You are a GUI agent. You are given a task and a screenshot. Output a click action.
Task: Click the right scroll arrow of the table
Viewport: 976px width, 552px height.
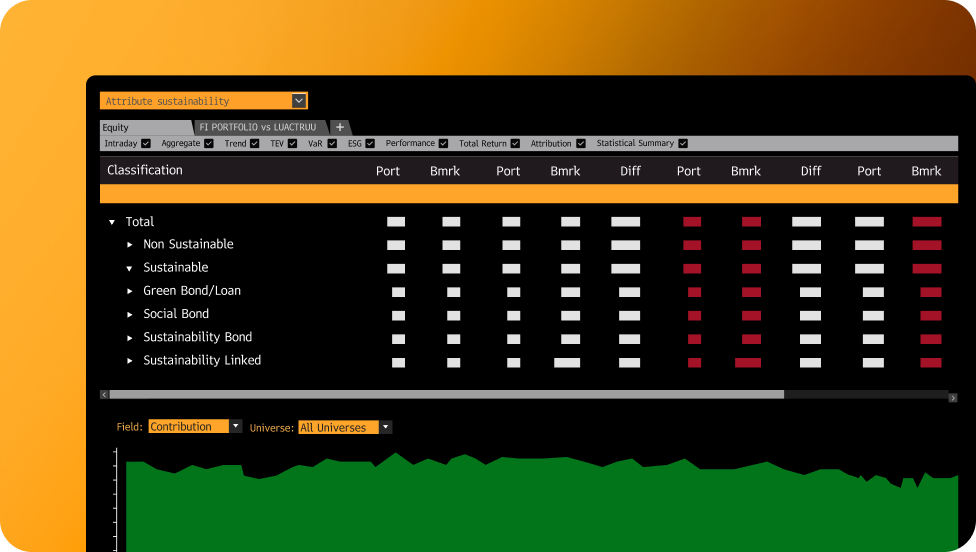click(x=953, y=395)
